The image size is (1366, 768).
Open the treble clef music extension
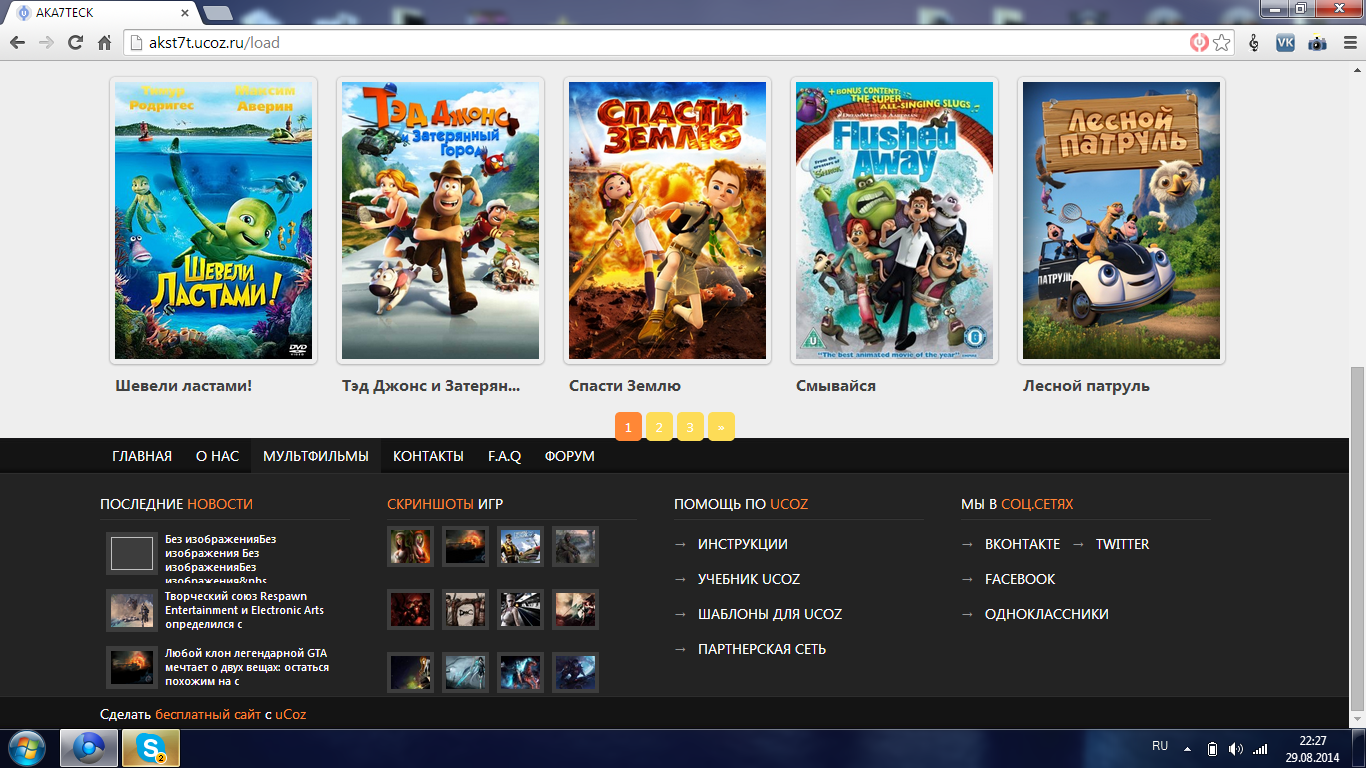1255,42
